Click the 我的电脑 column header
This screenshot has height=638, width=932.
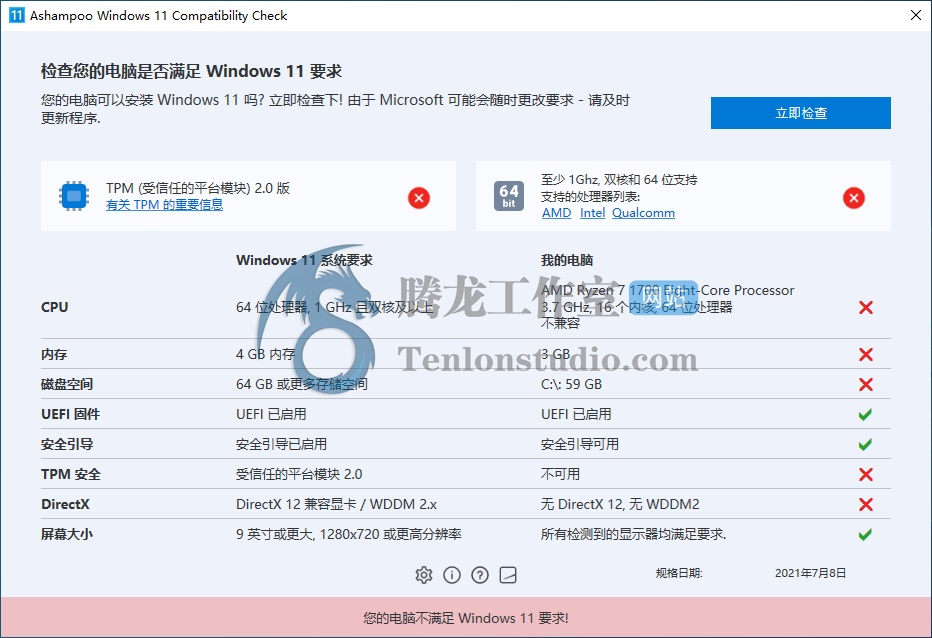coord(567,260)
